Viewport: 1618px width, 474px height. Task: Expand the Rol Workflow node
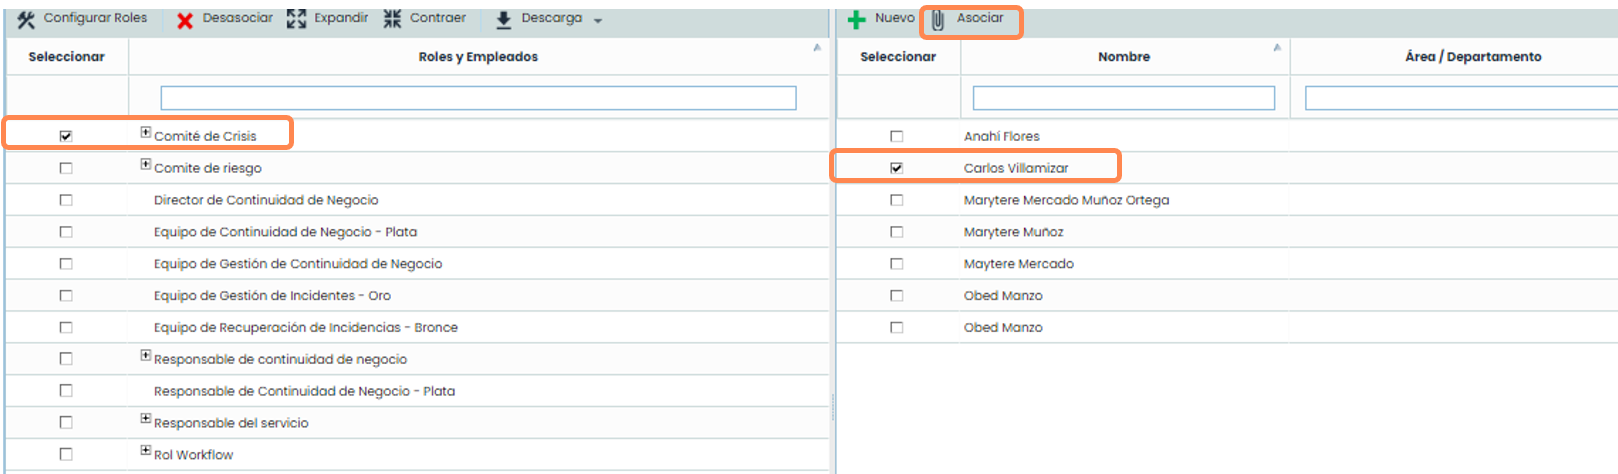(146, 451)
